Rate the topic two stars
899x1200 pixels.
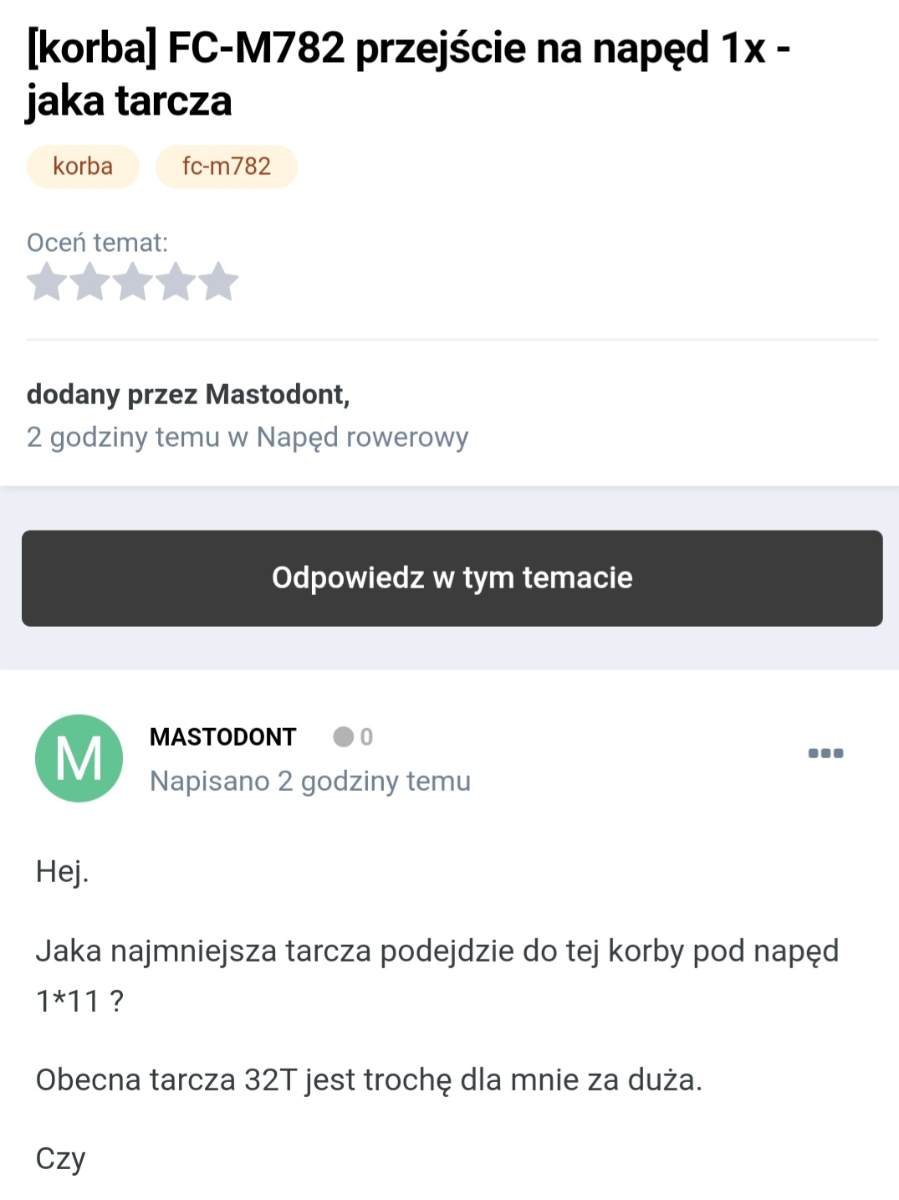tap(88, 283)
